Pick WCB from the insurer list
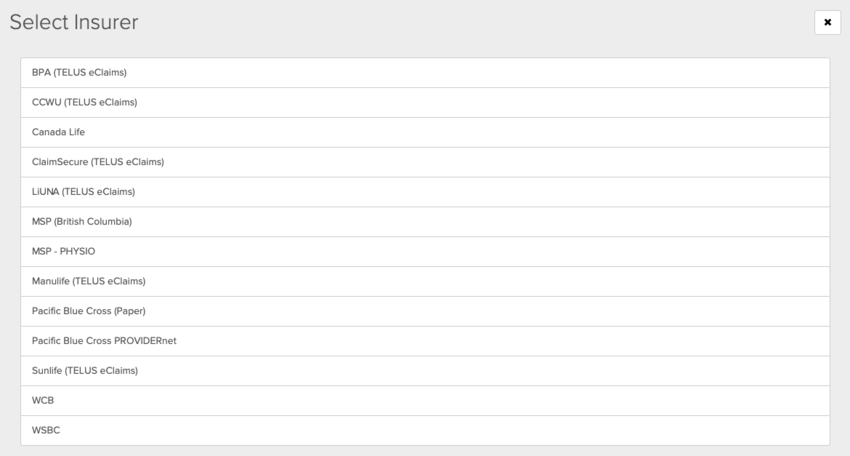Image resolution: width=850 pixels, height=456 pixels. click(x=424, y=400)
